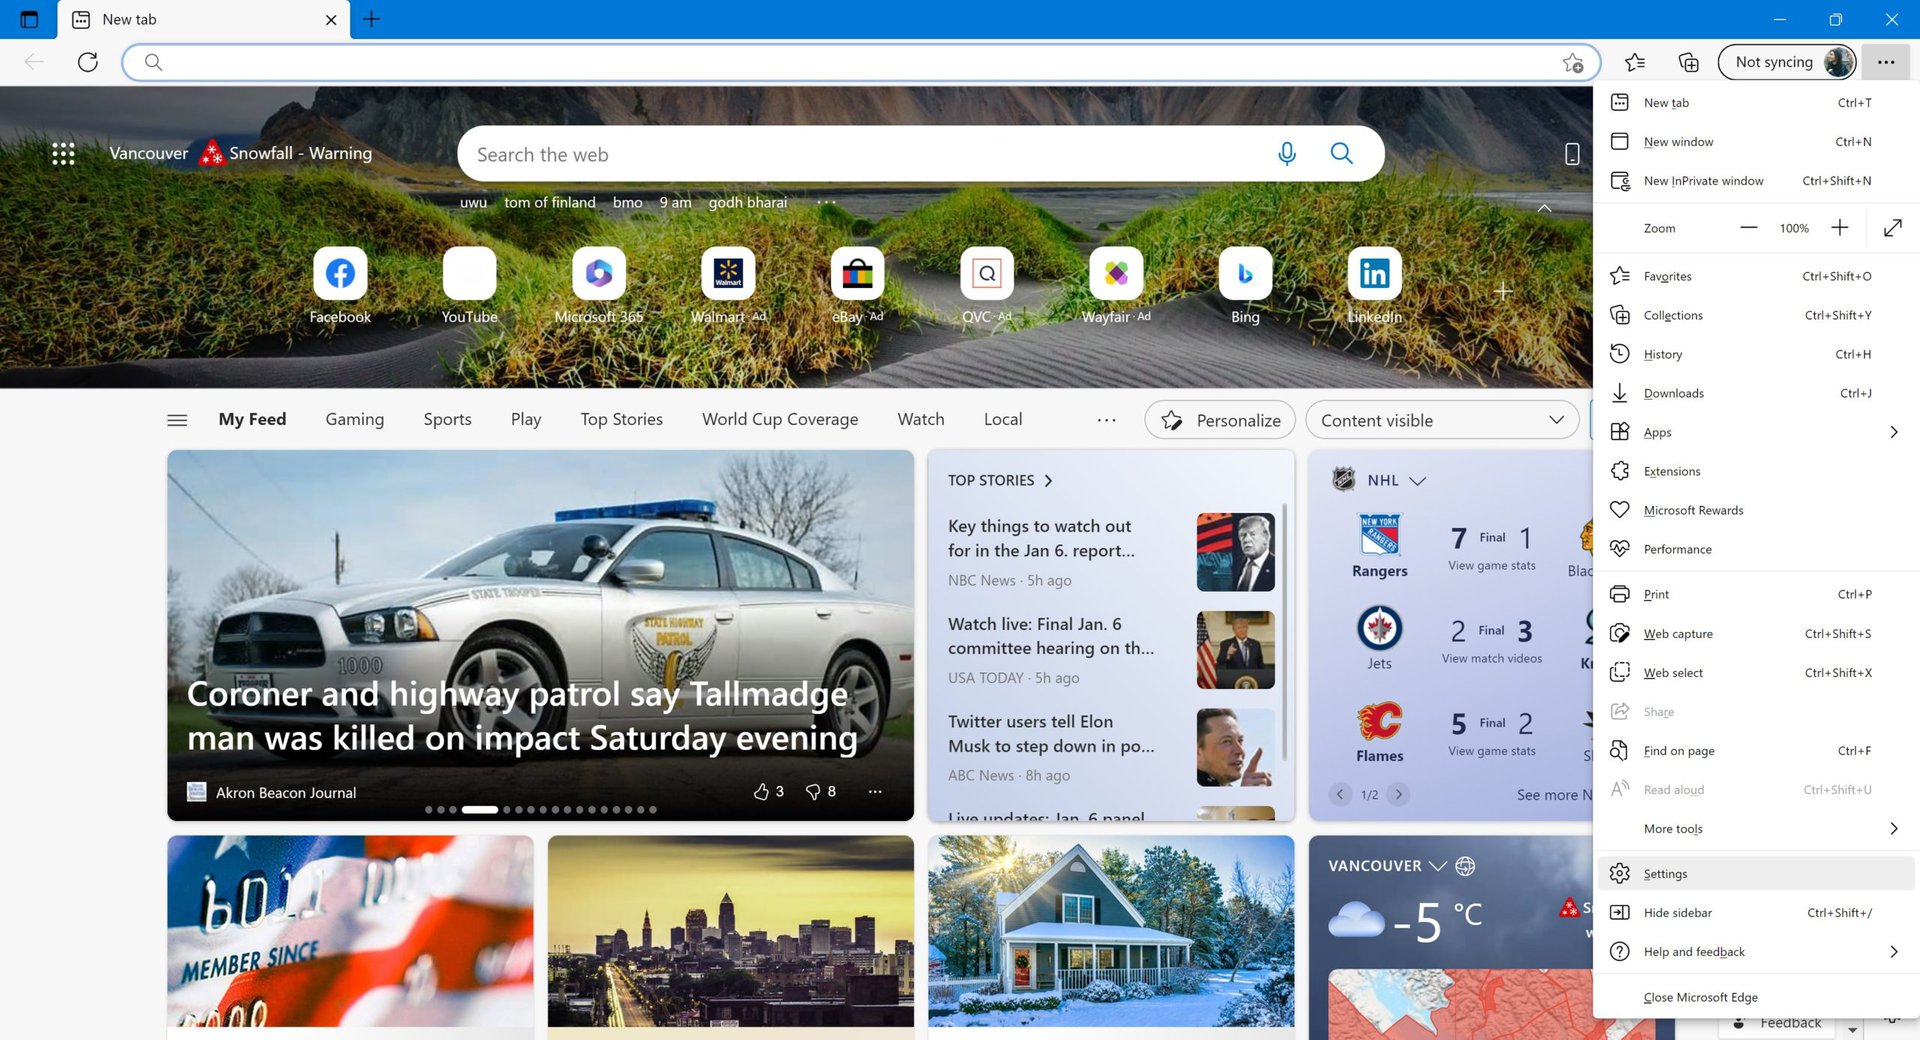This screenshot has width=1920, height=1040.
Task: Open Tallmadge story options menu
Action: pyautogui.click(x=875, y=792)
